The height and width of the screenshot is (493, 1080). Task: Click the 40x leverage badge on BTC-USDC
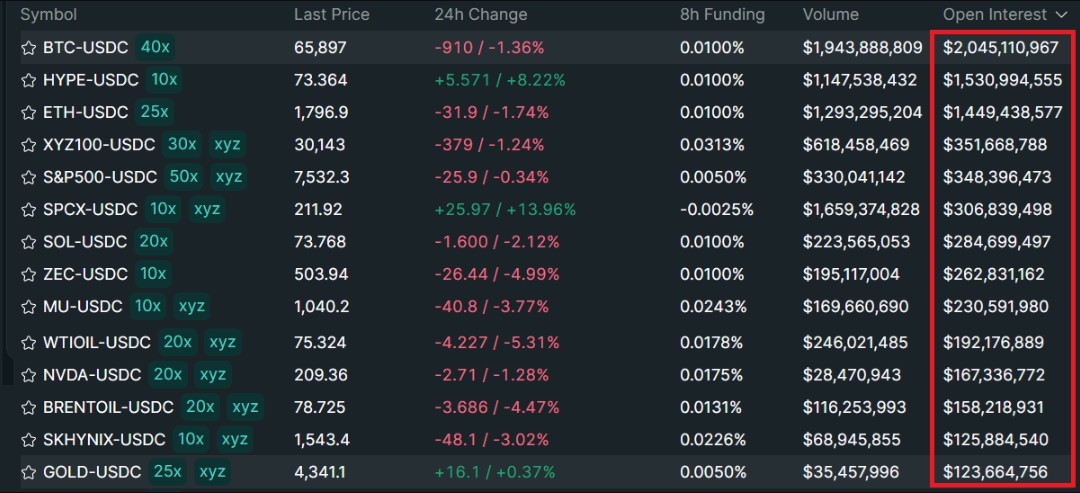(x=155, y=48)
